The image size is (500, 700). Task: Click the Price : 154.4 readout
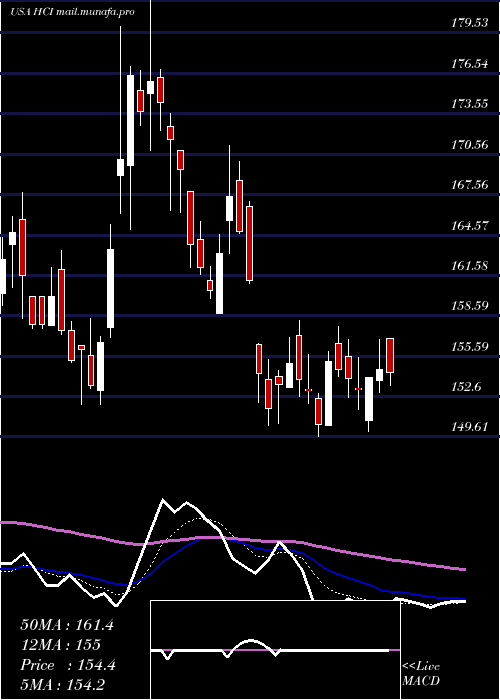click(68, 665)
